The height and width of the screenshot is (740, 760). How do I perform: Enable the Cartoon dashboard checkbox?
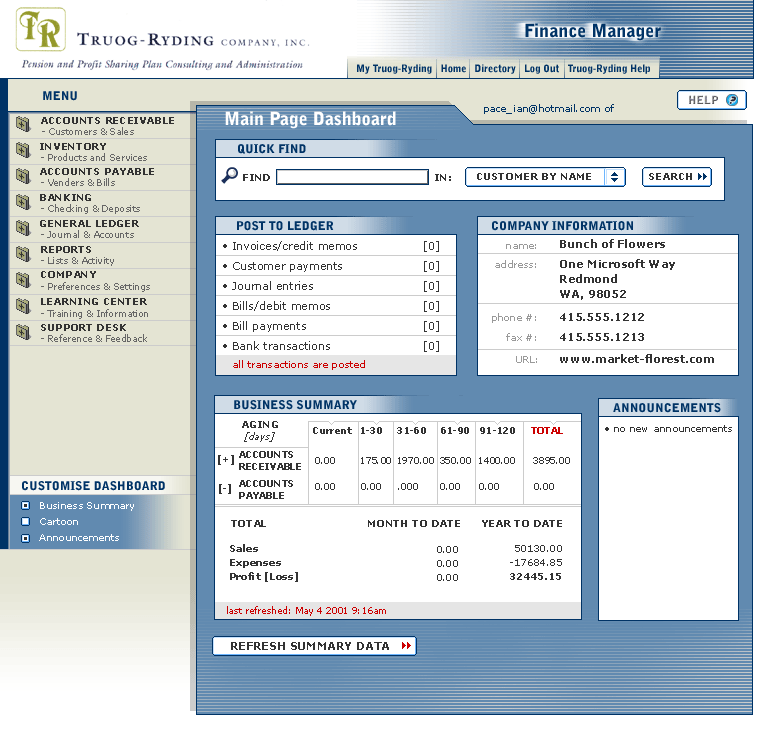tap(26, 521)
